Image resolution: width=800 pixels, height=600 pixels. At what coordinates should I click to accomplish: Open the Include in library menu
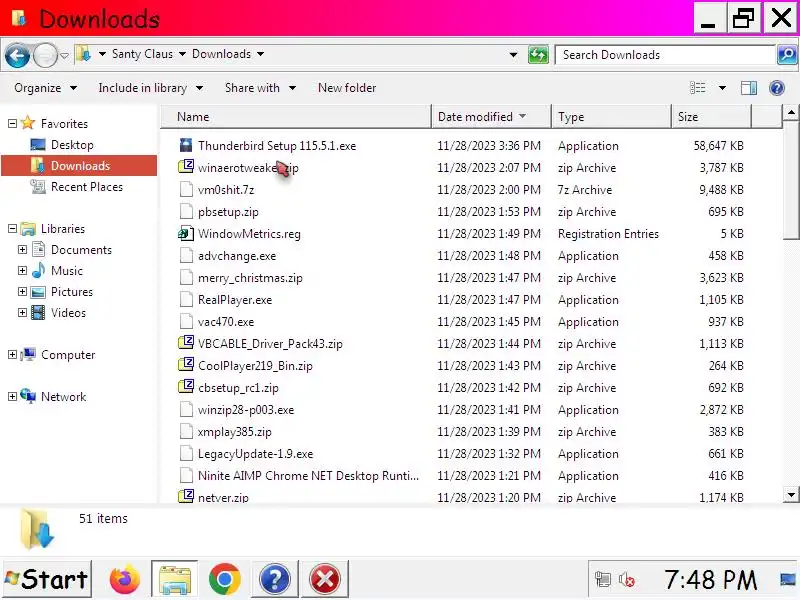[x=151, y=88]
